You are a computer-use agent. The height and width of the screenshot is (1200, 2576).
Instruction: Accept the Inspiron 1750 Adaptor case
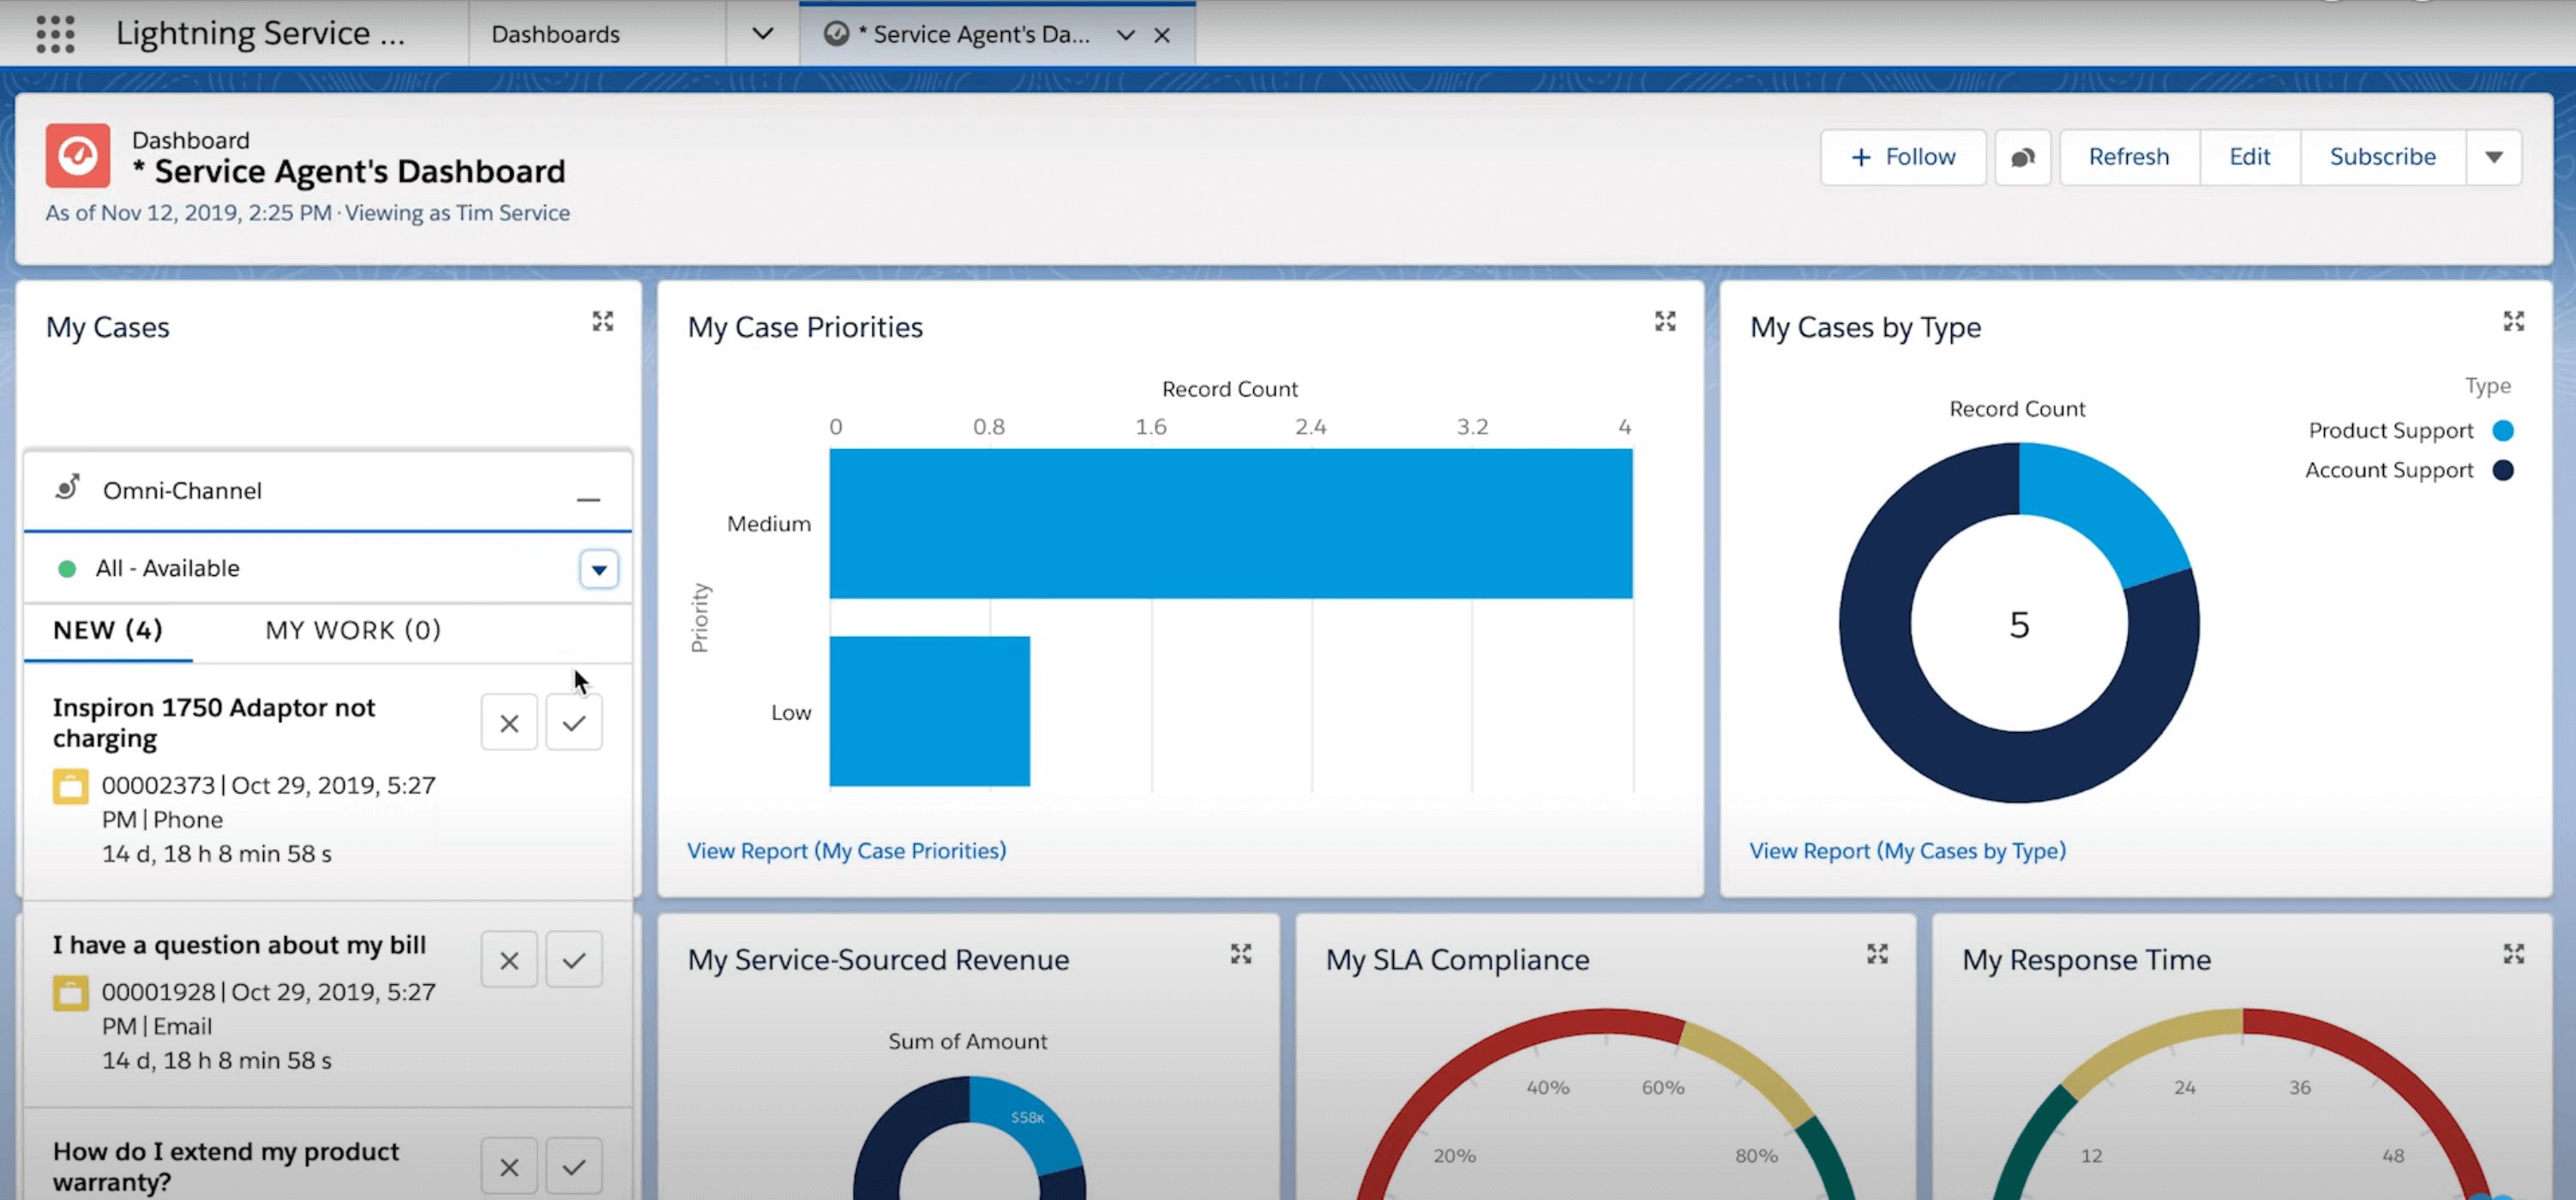pyautogui.click(x=573, y=723)
